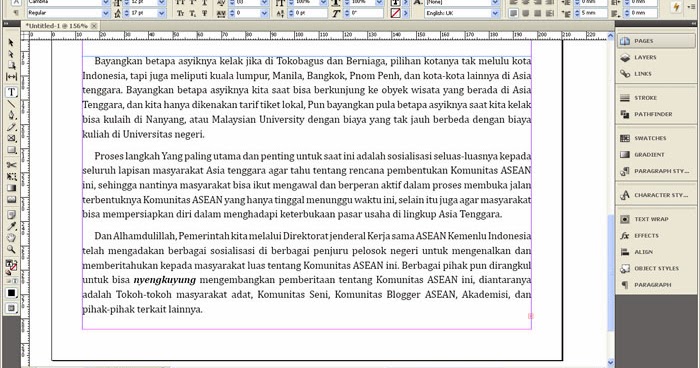Click the skew angle 0° field
The image size is (700, 368).
tap(367, 13)
